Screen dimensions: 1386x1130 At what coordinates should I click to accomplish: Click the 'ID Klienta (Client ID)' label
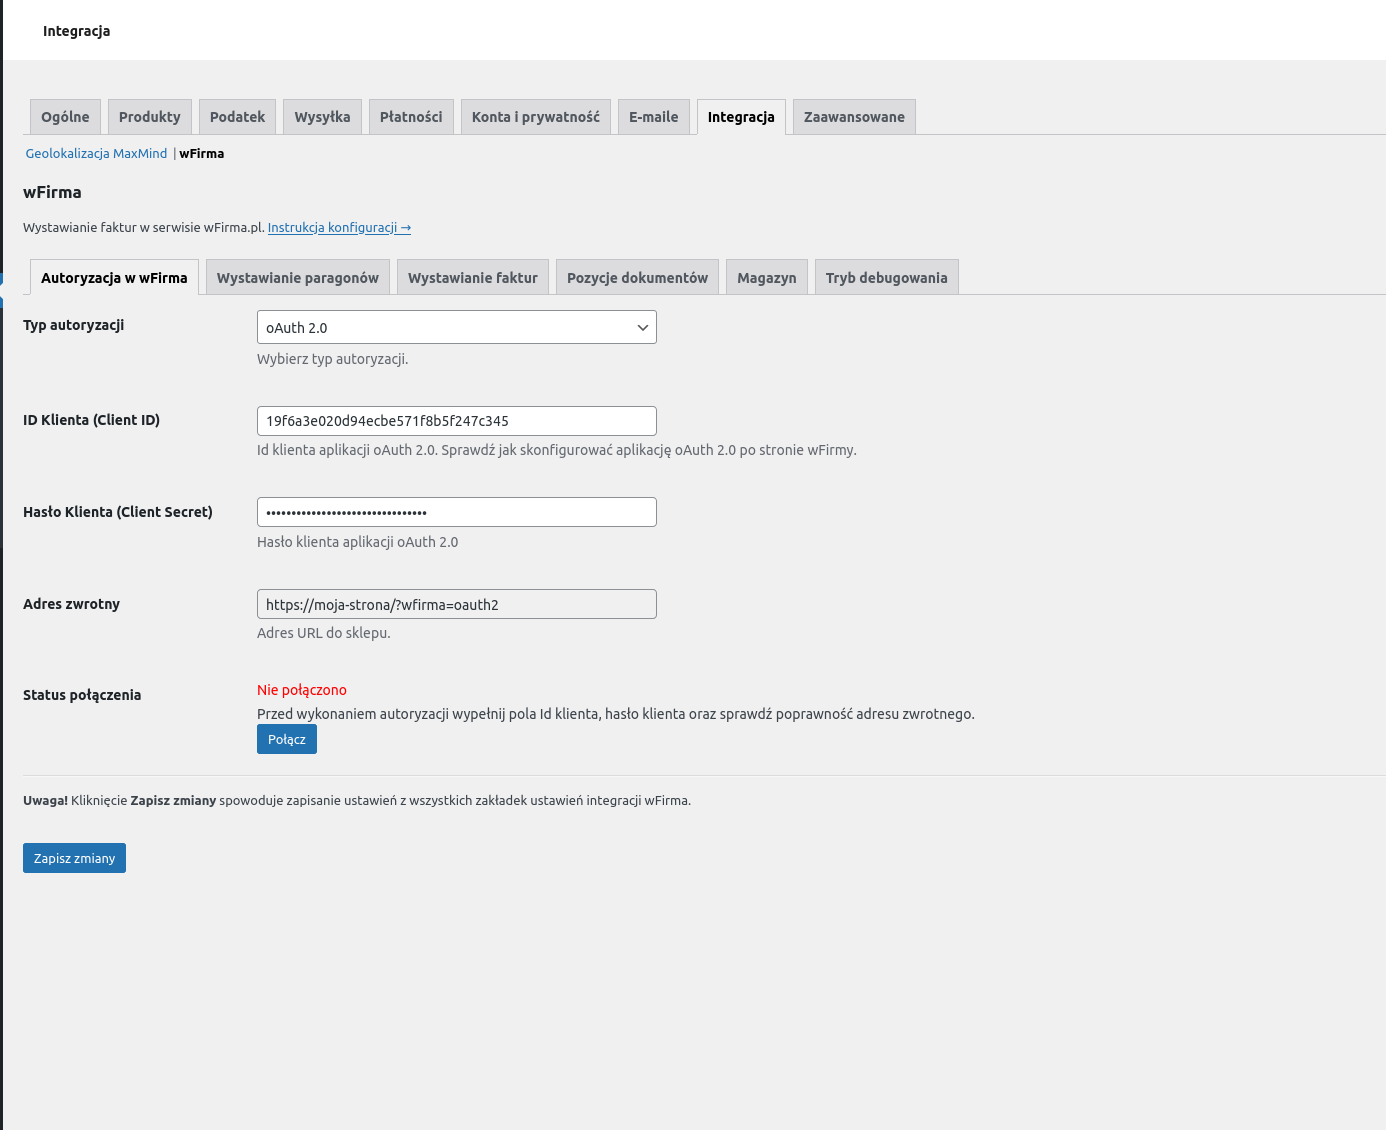pyautogui.click(x=92, y=420)
